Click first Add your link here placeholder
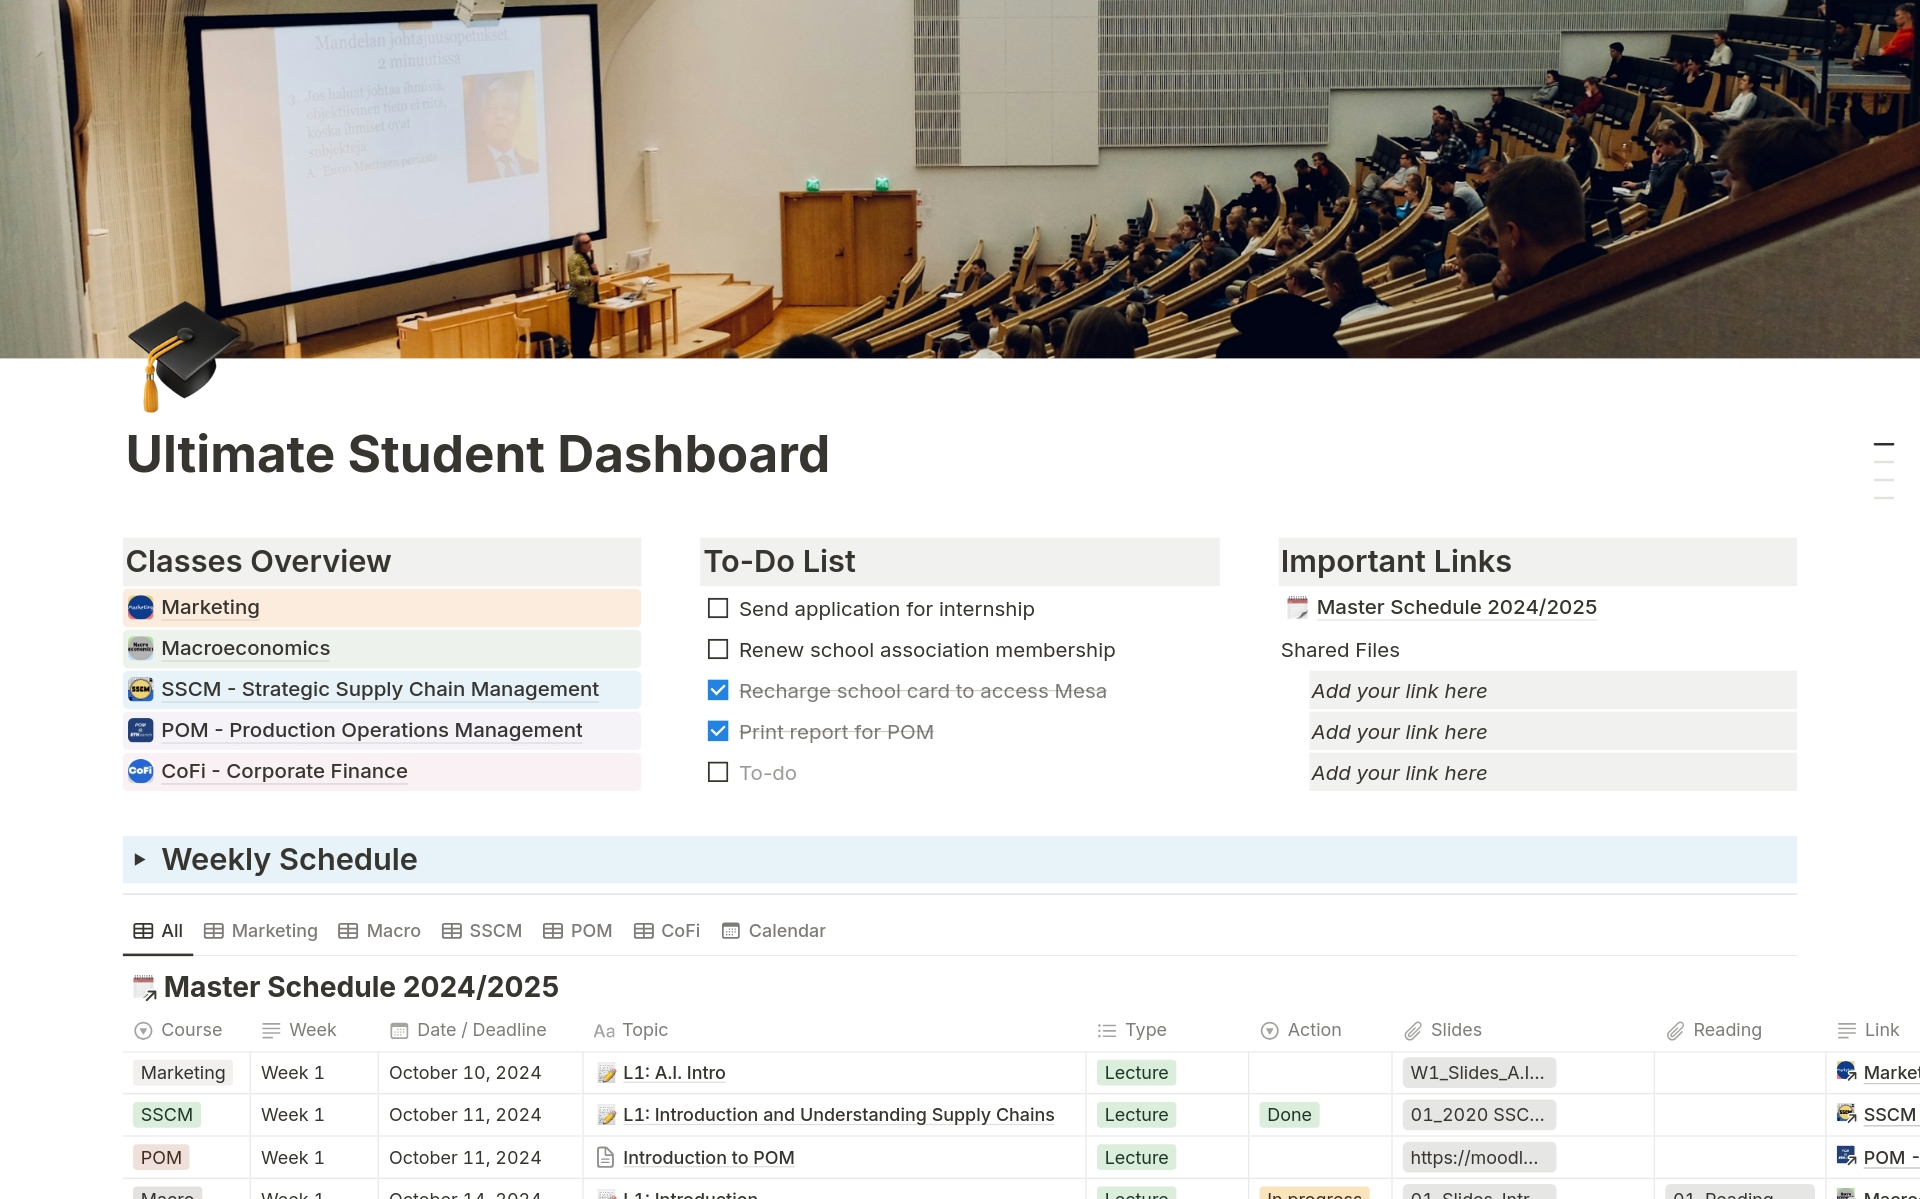Screen dimensions: 1920x1199 pos(1399,690)
